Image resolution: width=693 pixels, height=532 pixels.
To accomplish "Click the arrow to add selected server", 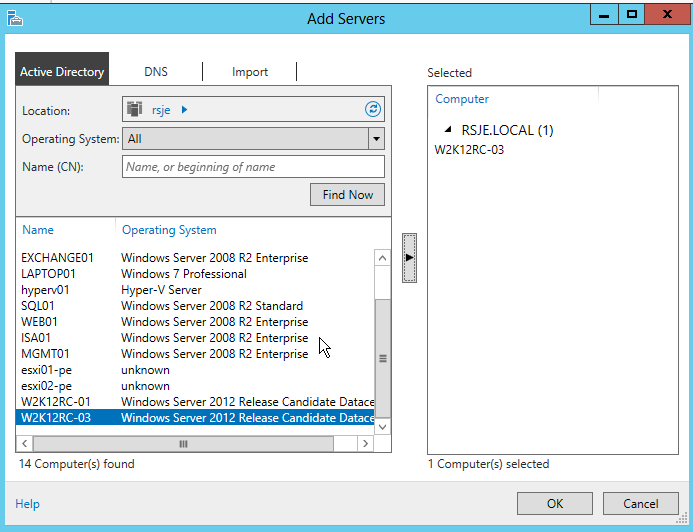I will (409, 258).
